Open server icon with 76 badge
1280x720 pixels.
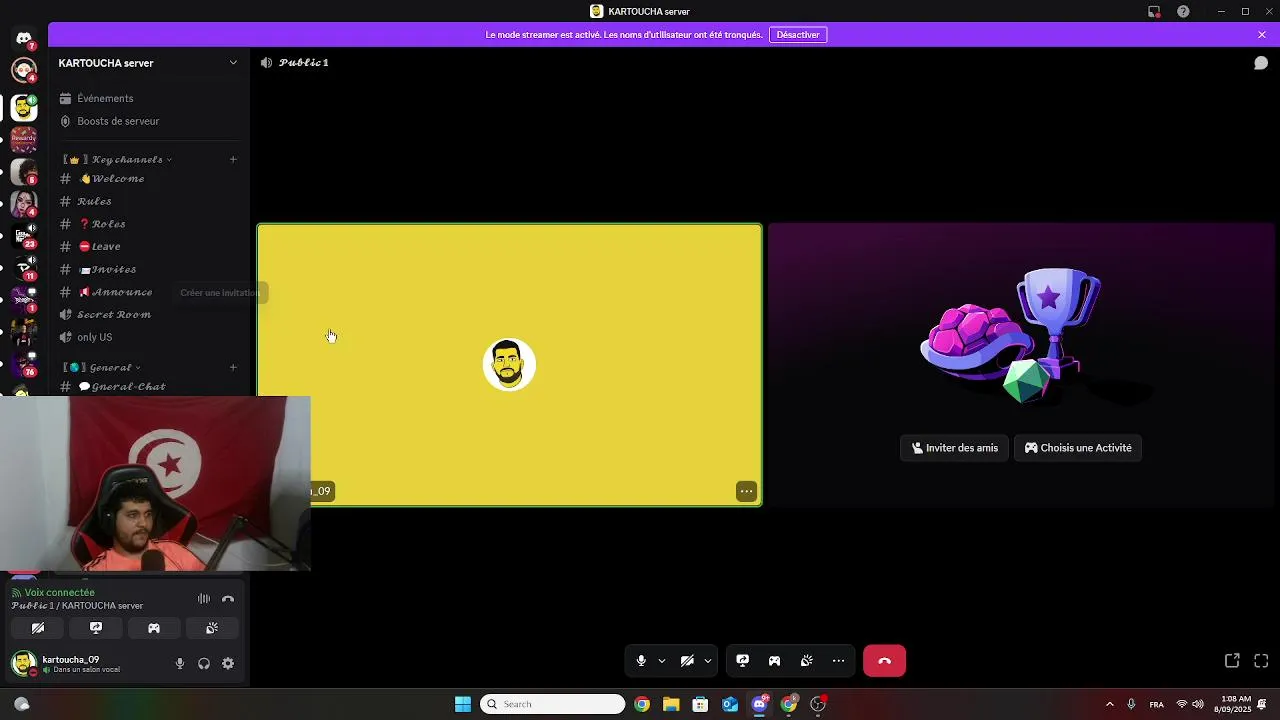point(24,363)
